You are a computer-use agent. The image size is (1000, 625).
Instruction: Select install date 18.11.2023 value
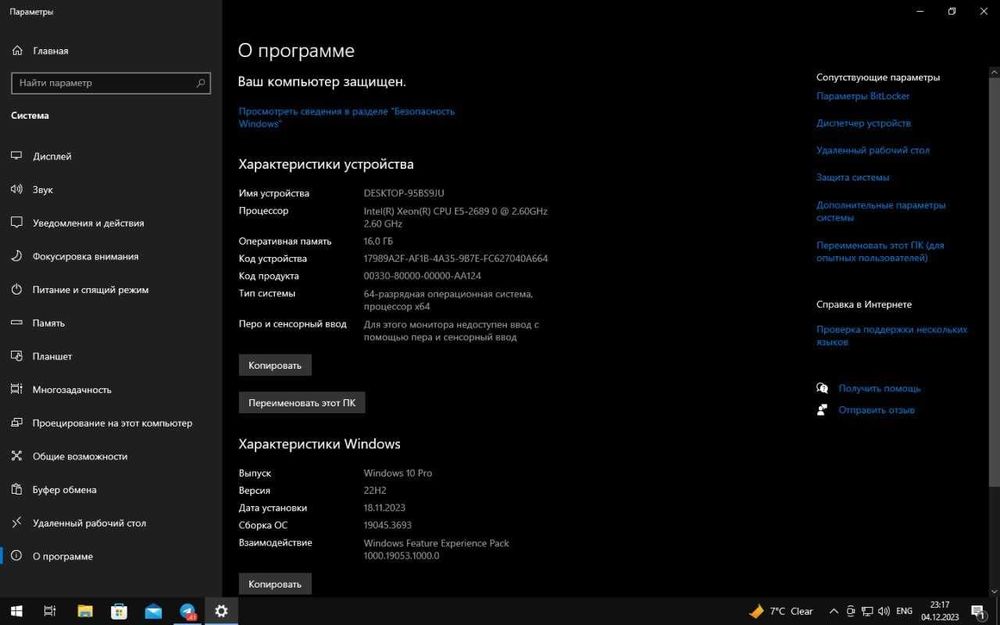coord(384,508)
